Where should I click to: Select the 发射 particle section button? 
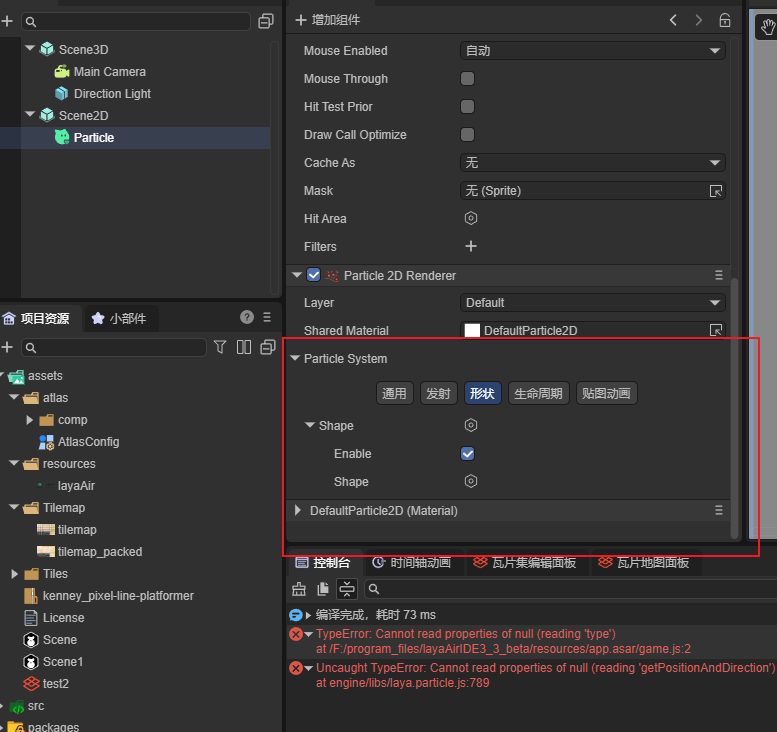[x=437, y=393]
